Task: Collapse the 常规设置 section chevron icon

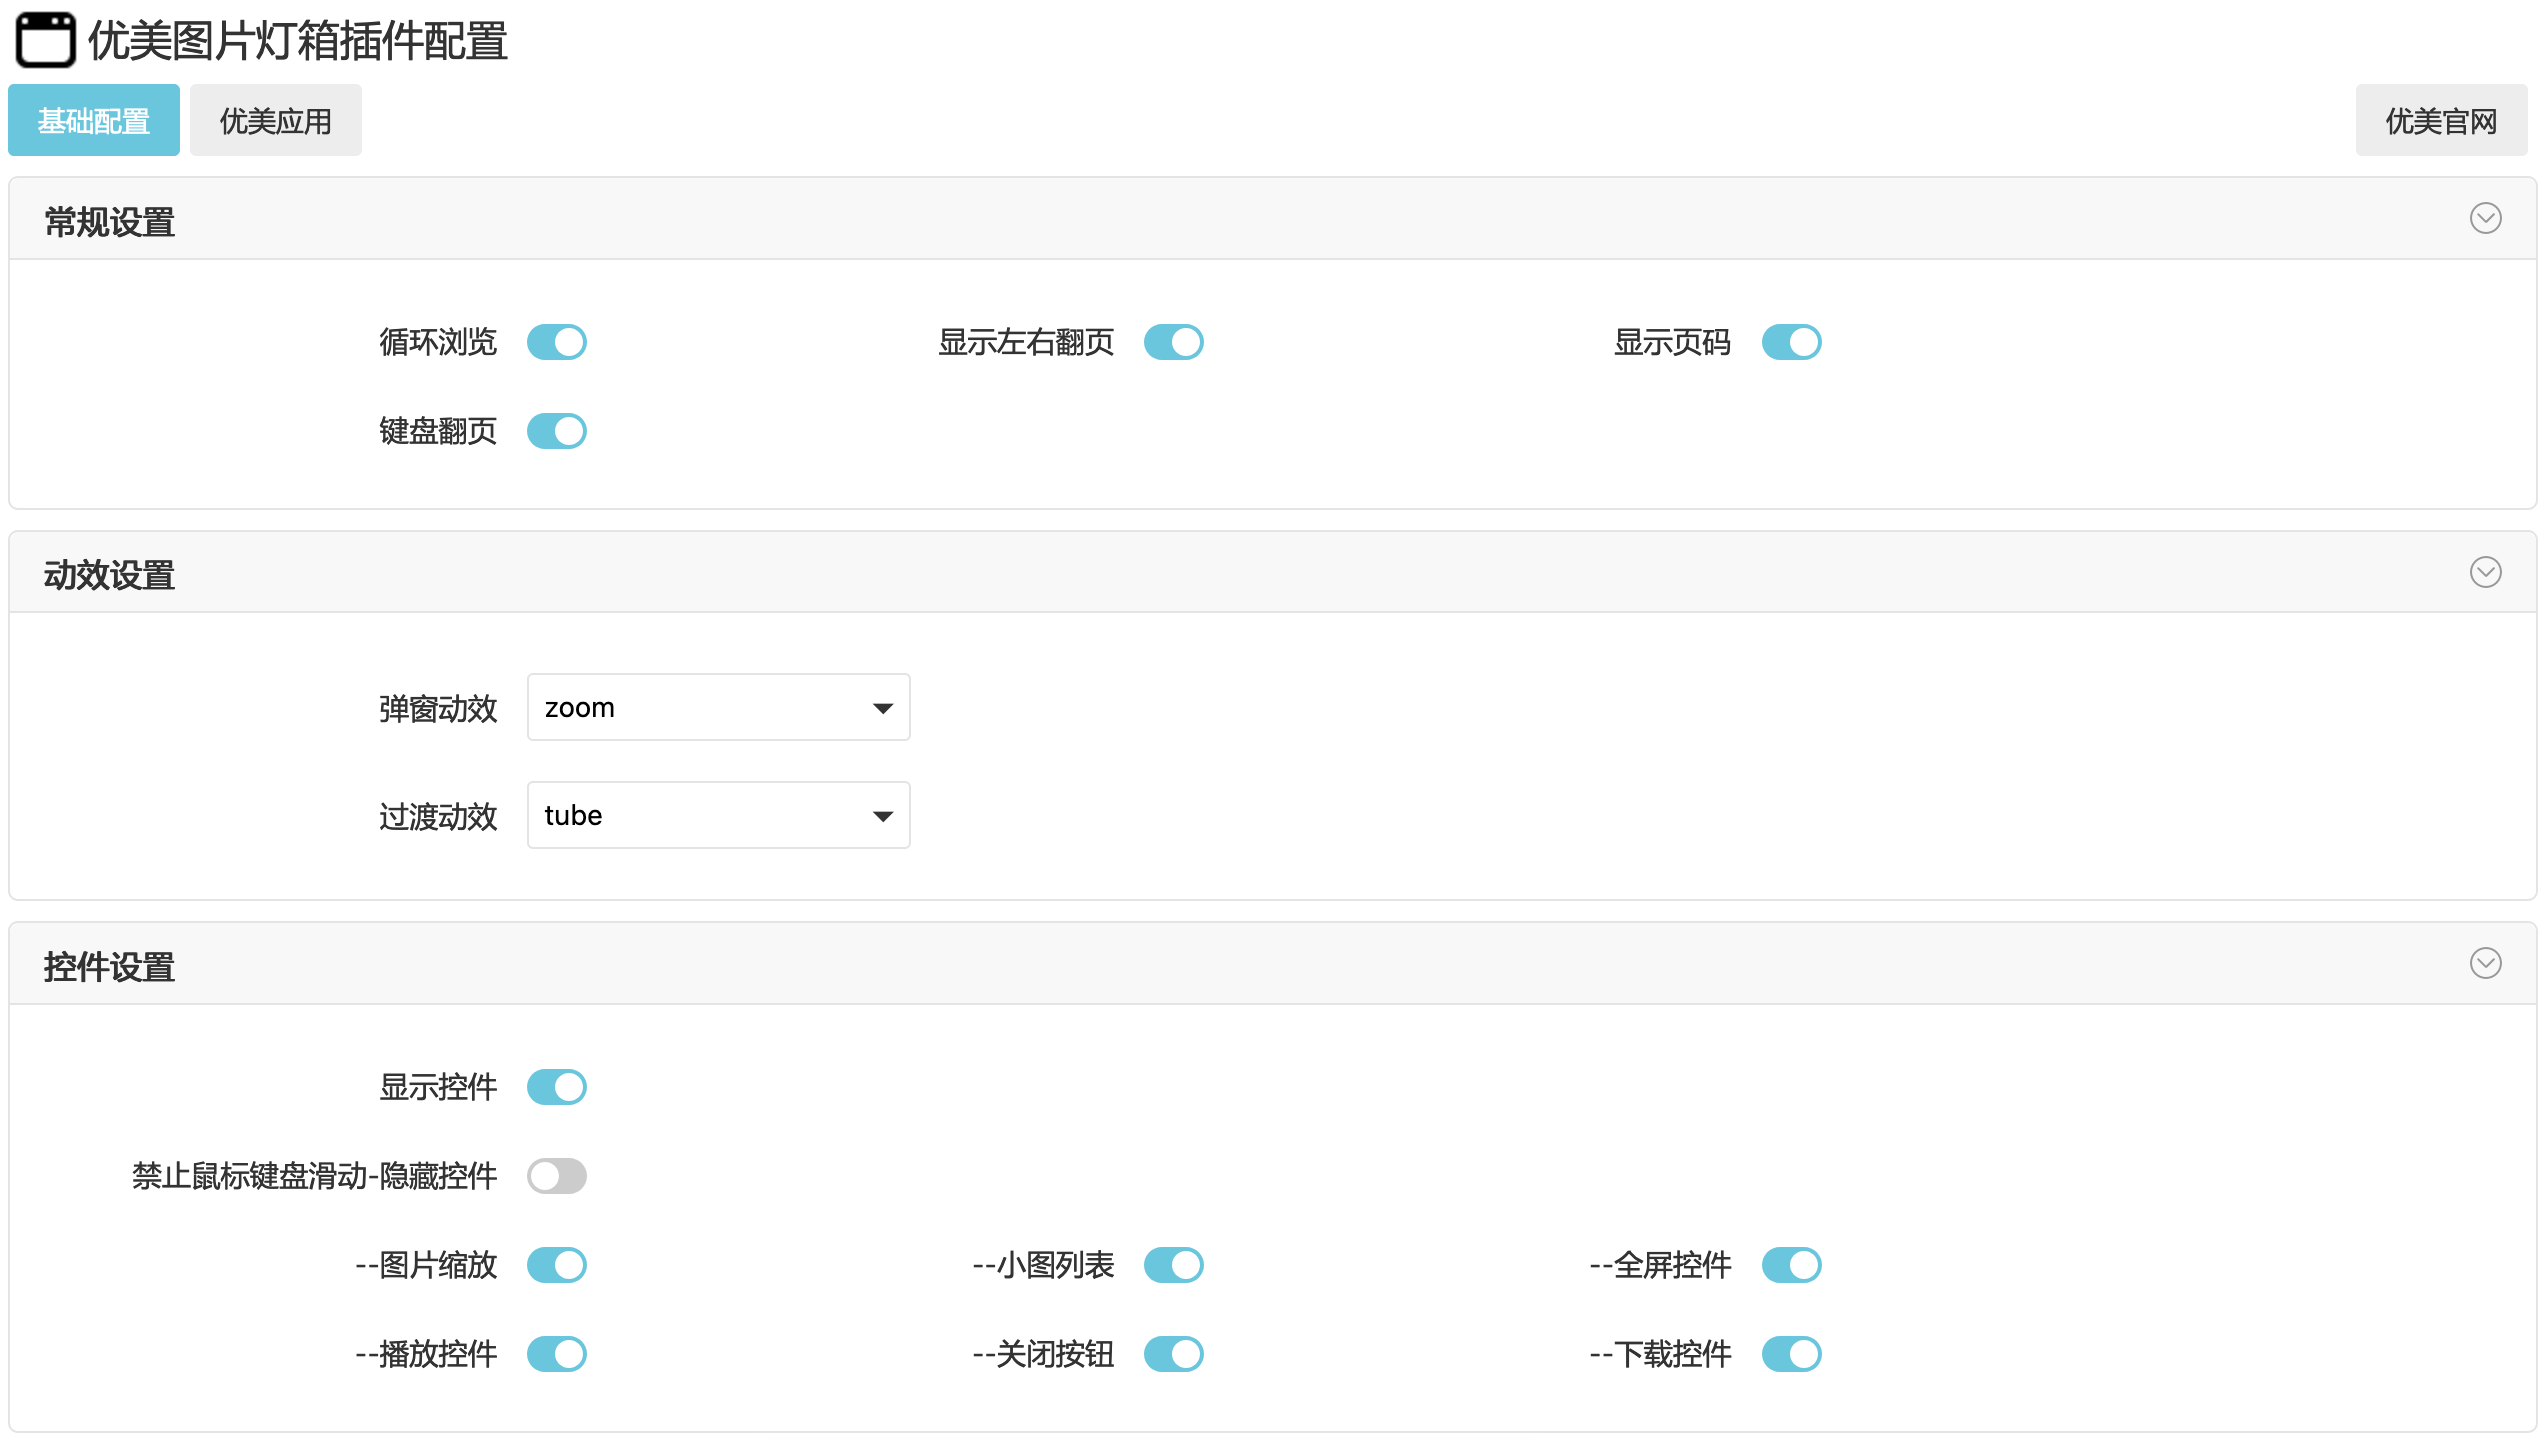Action: [2484, 218]
